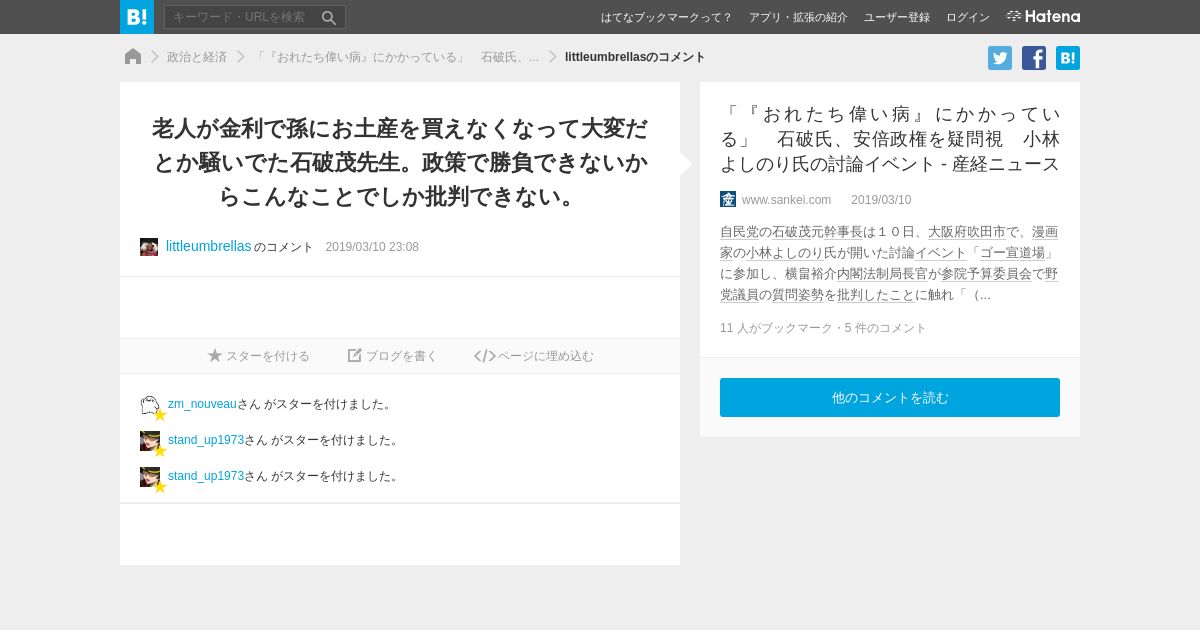The image size is (1200, 630).
Task: Share on Twitter icon
Action: (1000, 58)
